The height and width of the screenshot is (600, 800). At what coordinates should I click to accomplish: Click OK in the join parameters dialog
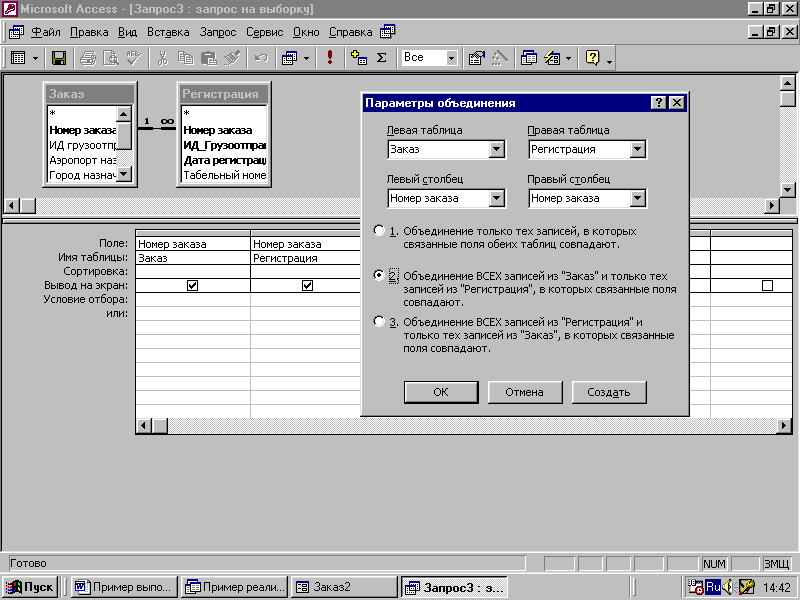coord(441,392)
